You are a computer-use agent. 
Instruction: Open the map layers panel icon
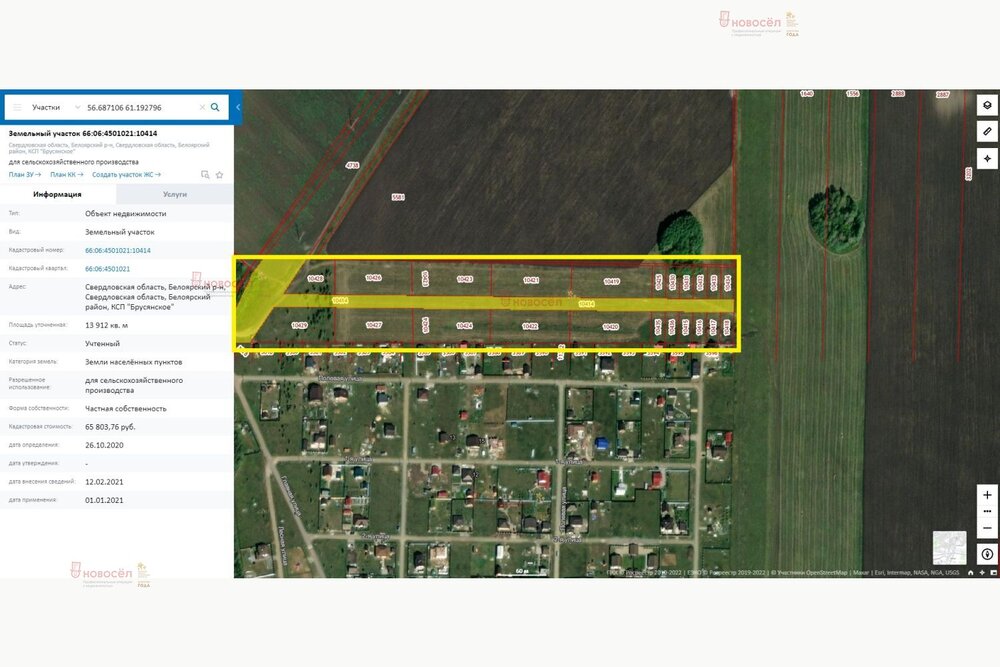click(x=987, y=105)
